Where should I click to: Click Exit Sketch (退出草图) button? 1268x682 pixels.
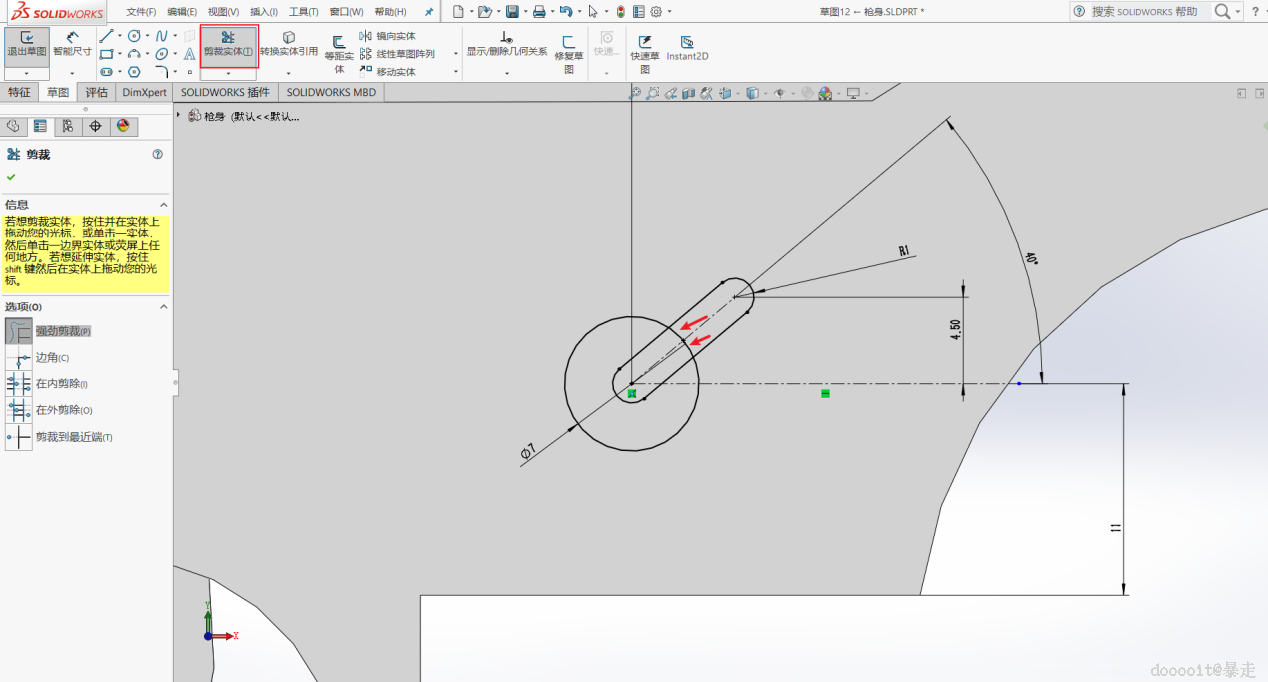26,43
